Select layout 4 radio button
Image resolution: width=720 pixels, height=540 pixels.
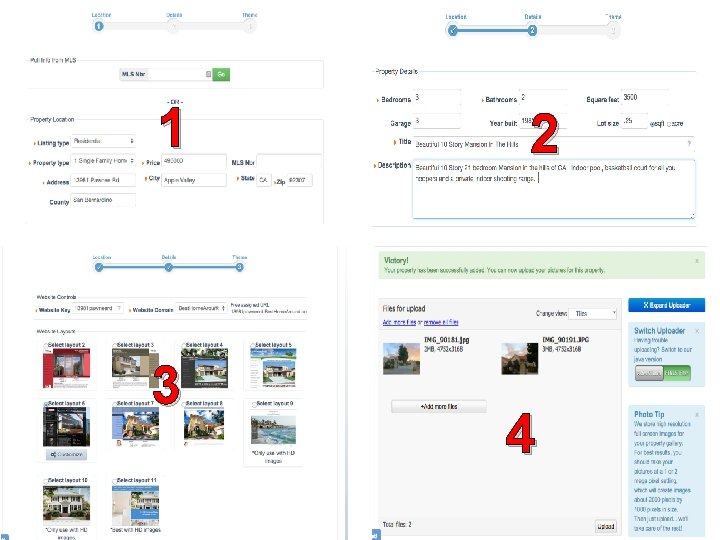tap(184, 345)
